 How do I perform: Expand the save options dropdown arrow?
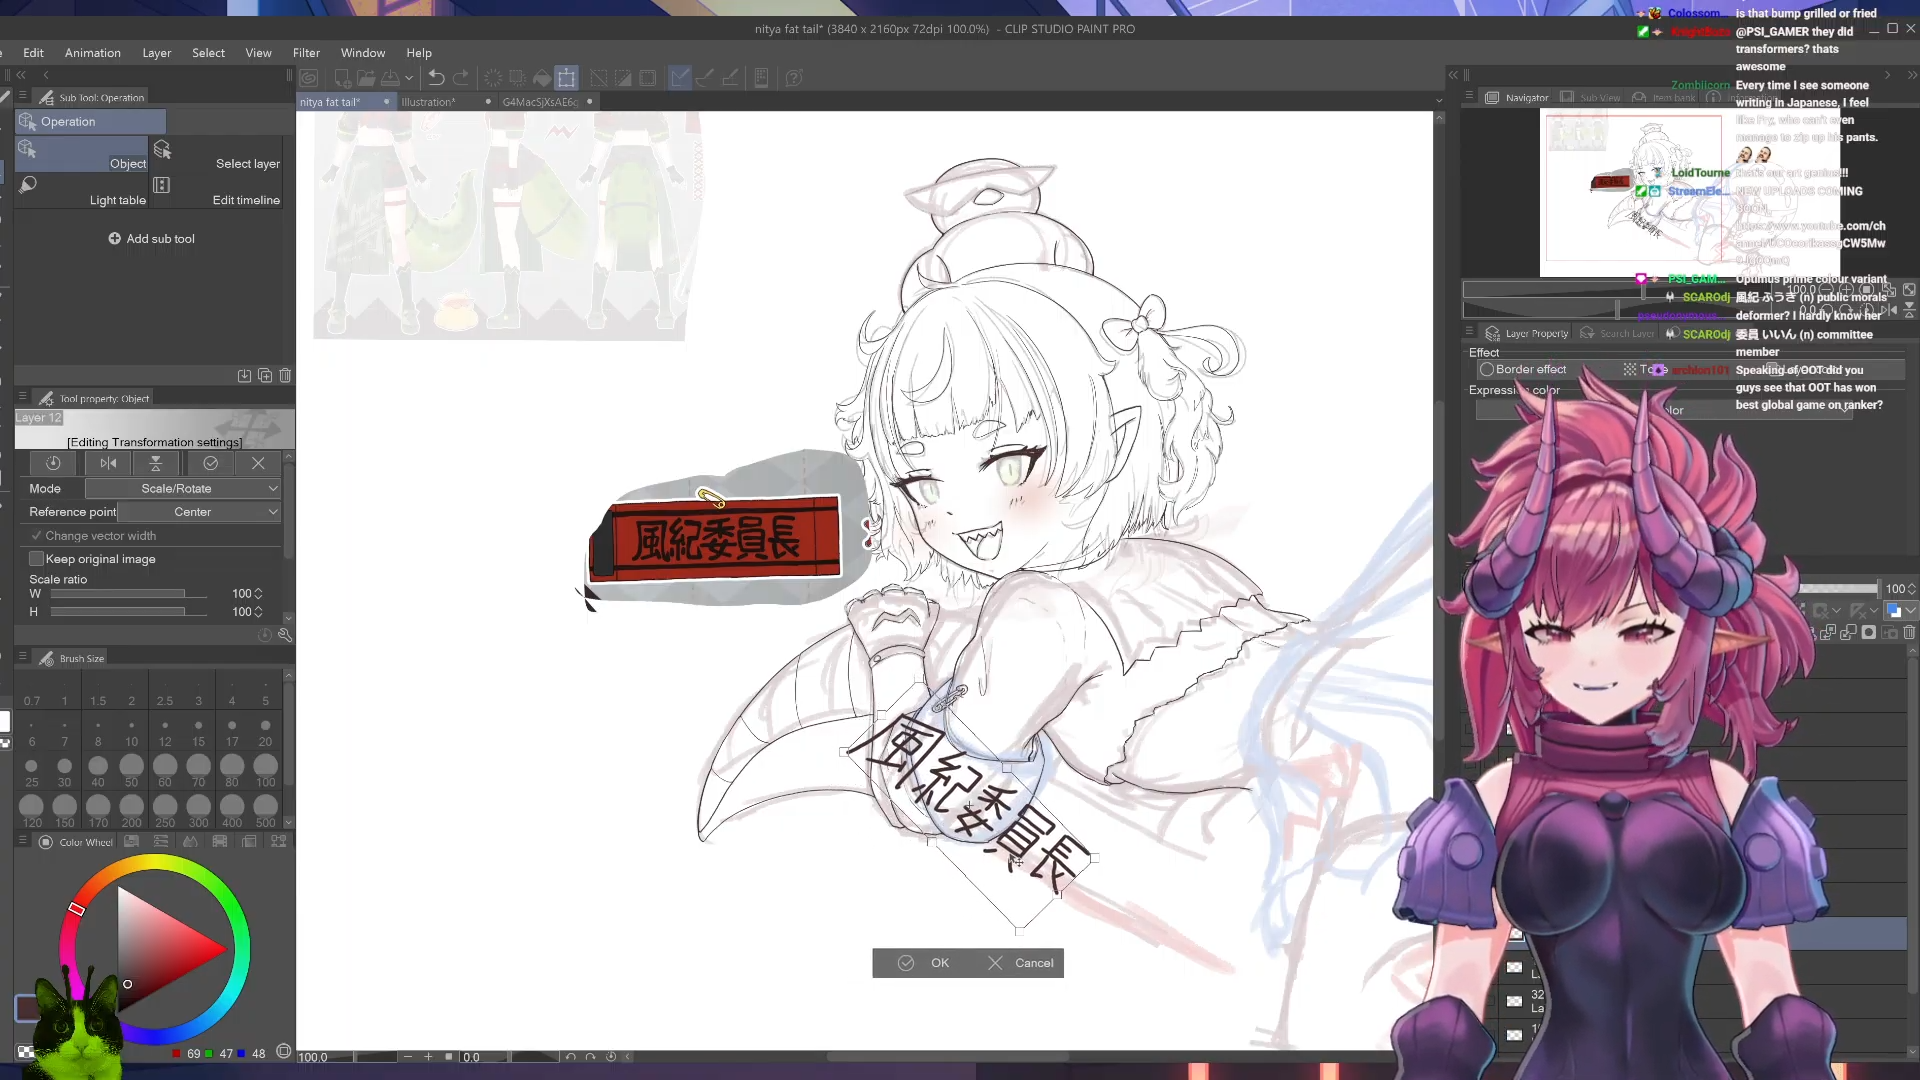tap(409, 78)
